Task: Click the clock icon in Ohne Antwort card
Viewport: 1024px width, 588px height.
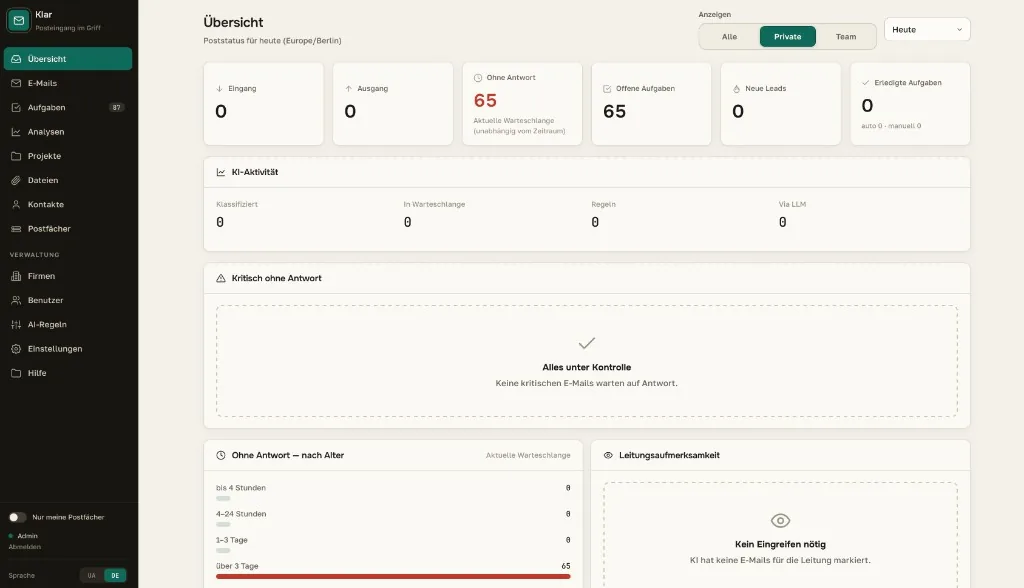Action: pos(478,78)
